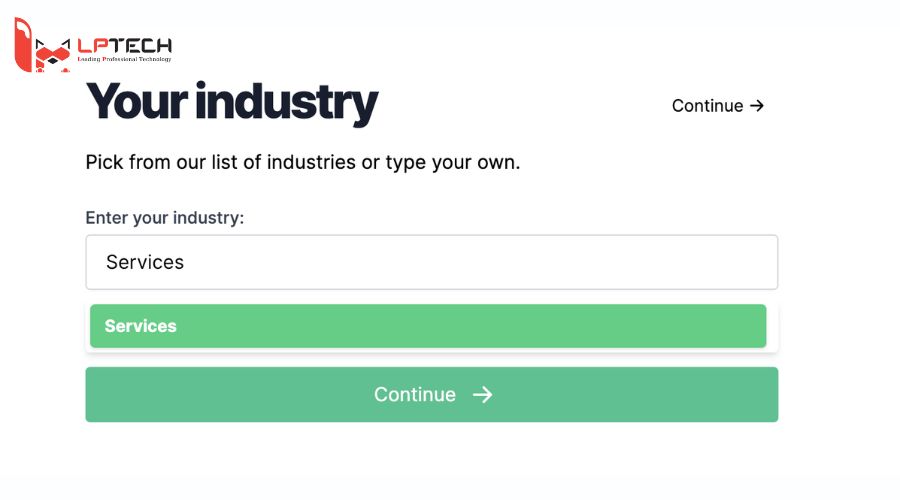Screen dimensions: 900x500
Task: Open the LPTECH homepage via header logo
Action: point(92,46)
